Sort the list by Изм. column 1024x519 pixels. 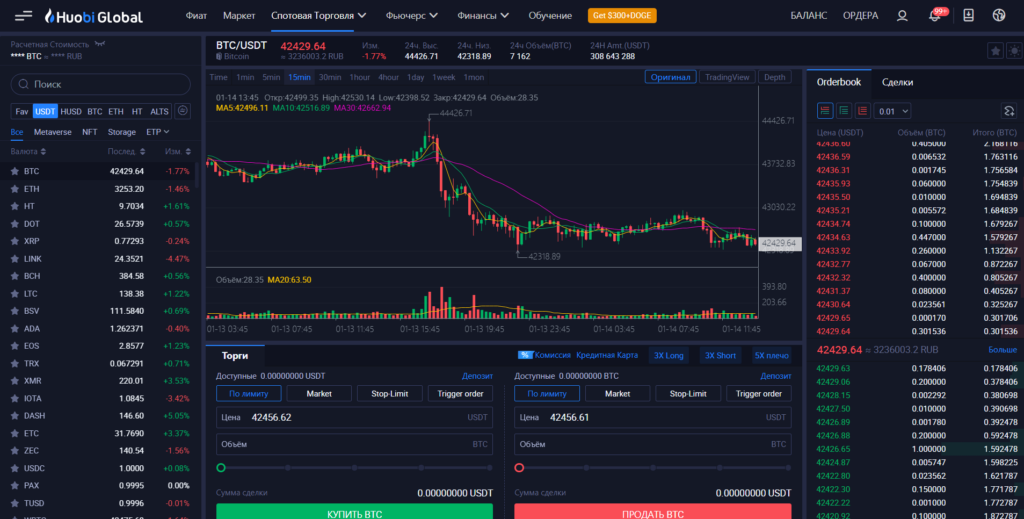tap(178, 151)
